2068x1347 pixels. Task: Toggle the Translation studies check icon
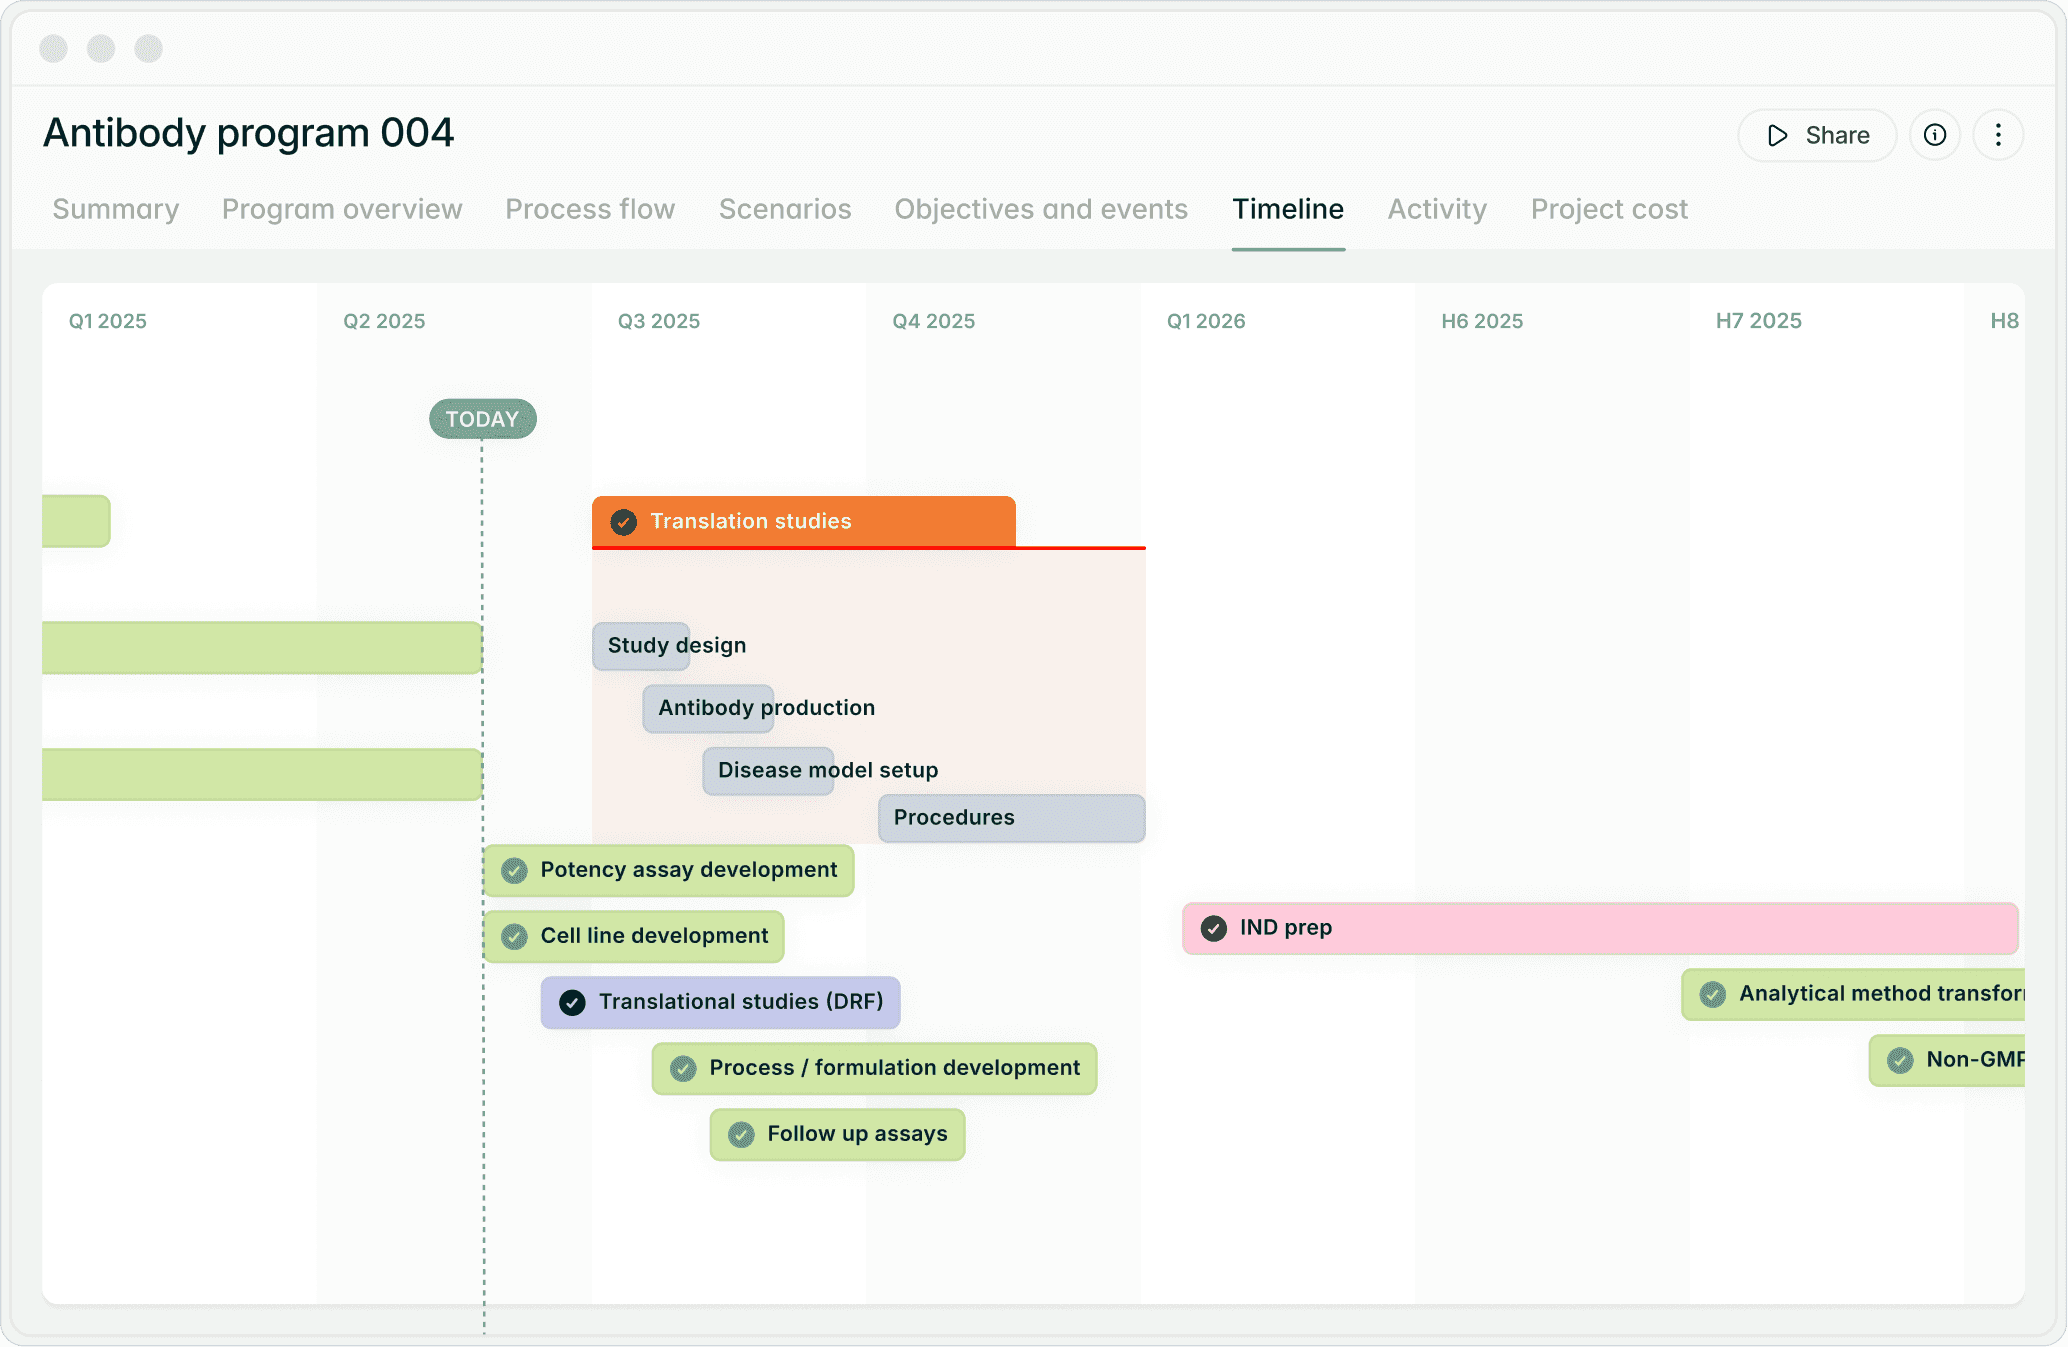point(624,522)
